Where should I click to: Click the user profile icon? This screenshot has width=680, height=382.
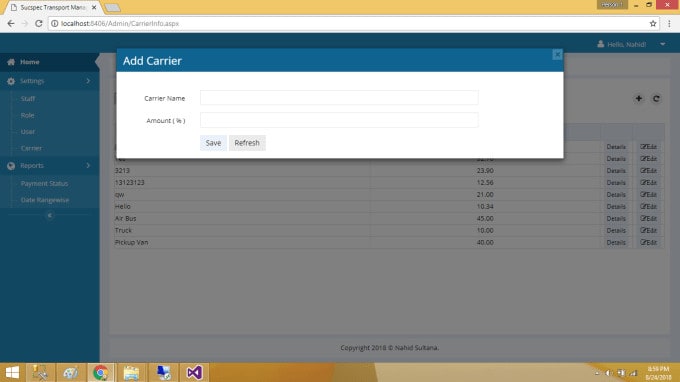(601, 44)
